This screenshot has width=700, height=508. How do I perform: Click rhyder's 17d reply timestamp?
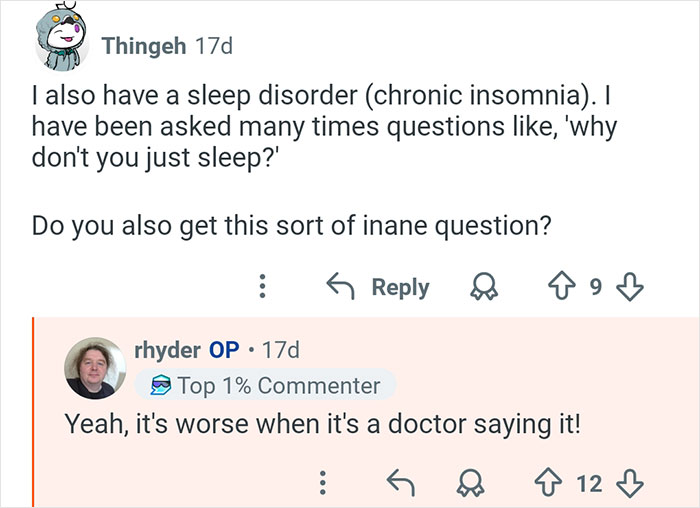click(x=279, y=350)
